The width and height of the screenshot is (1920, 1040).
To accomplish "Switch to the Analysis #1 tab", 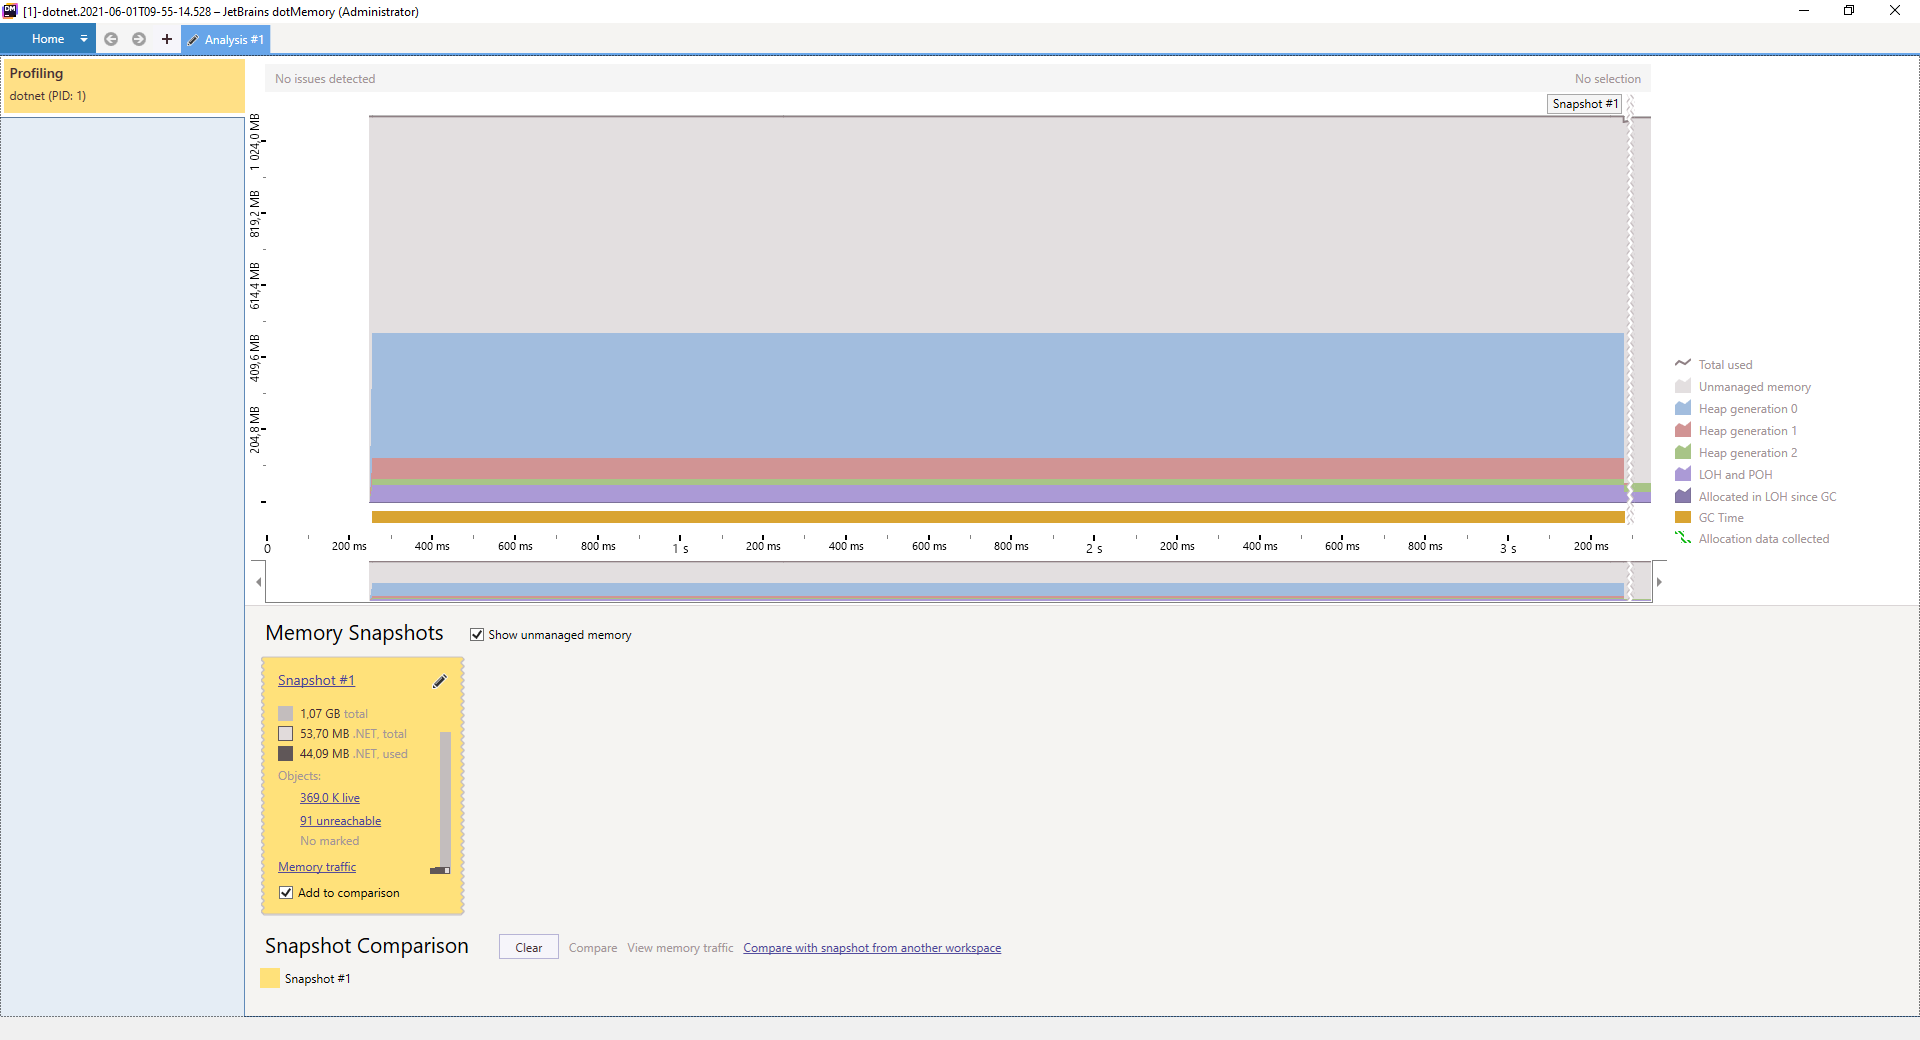I will pos(226,40).
